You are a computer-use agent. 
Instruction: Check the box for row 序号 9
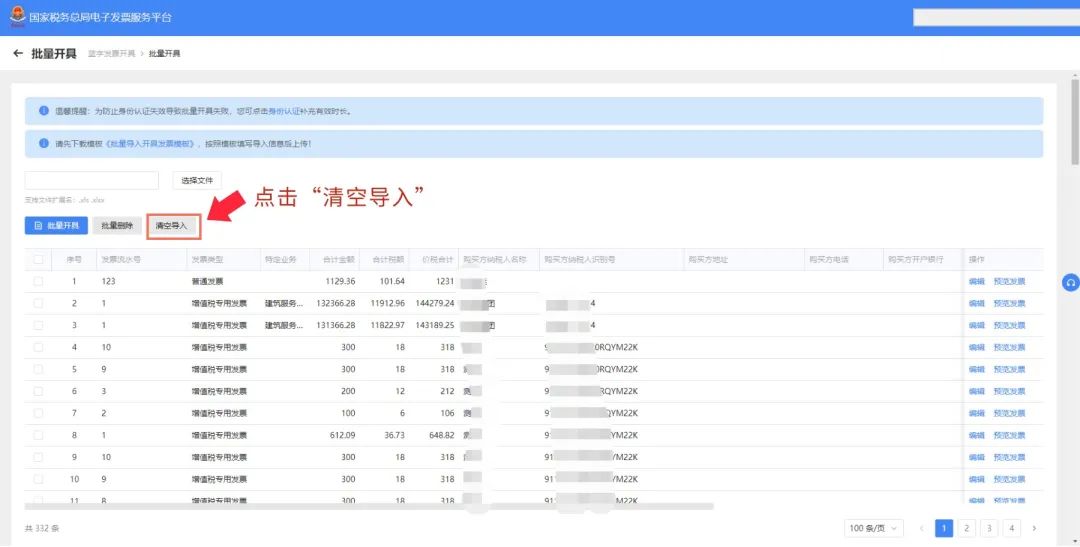point(38,457)
